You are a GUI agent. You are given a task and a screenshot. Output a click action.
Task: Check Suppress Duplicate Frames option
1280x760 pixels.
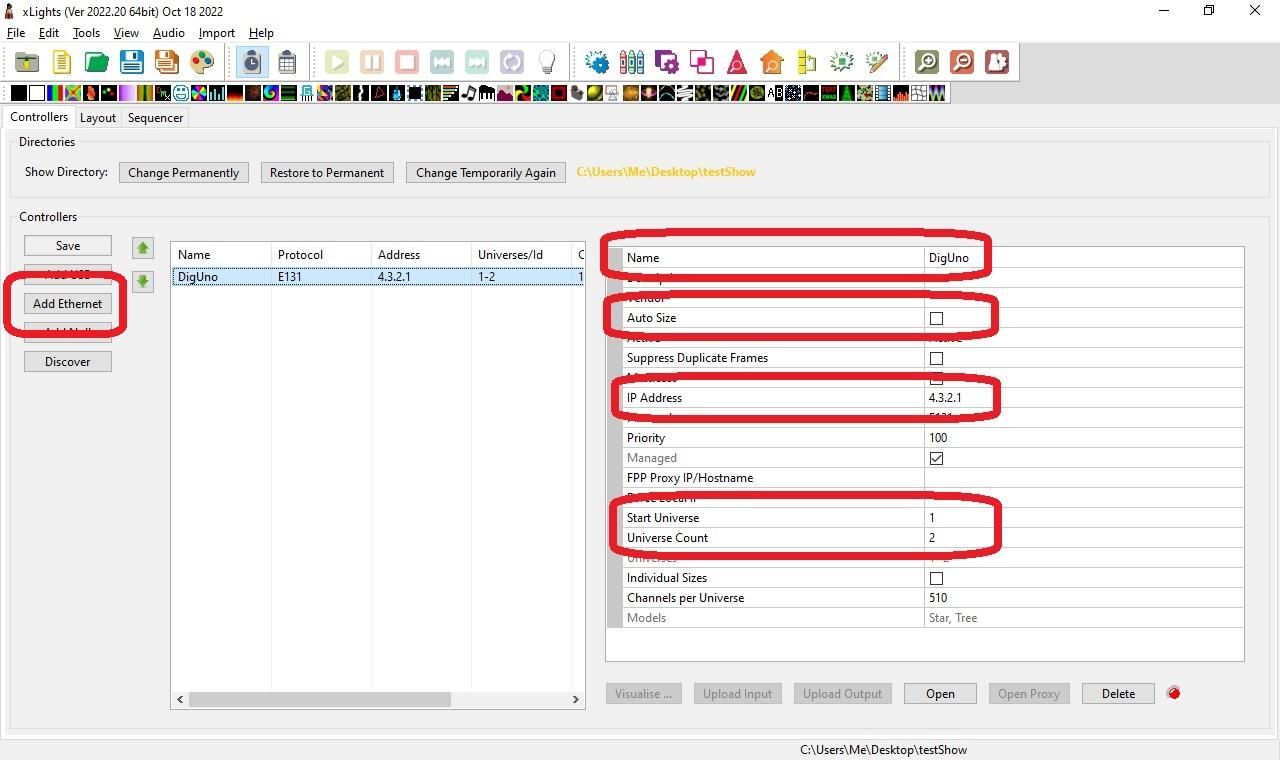936,358
